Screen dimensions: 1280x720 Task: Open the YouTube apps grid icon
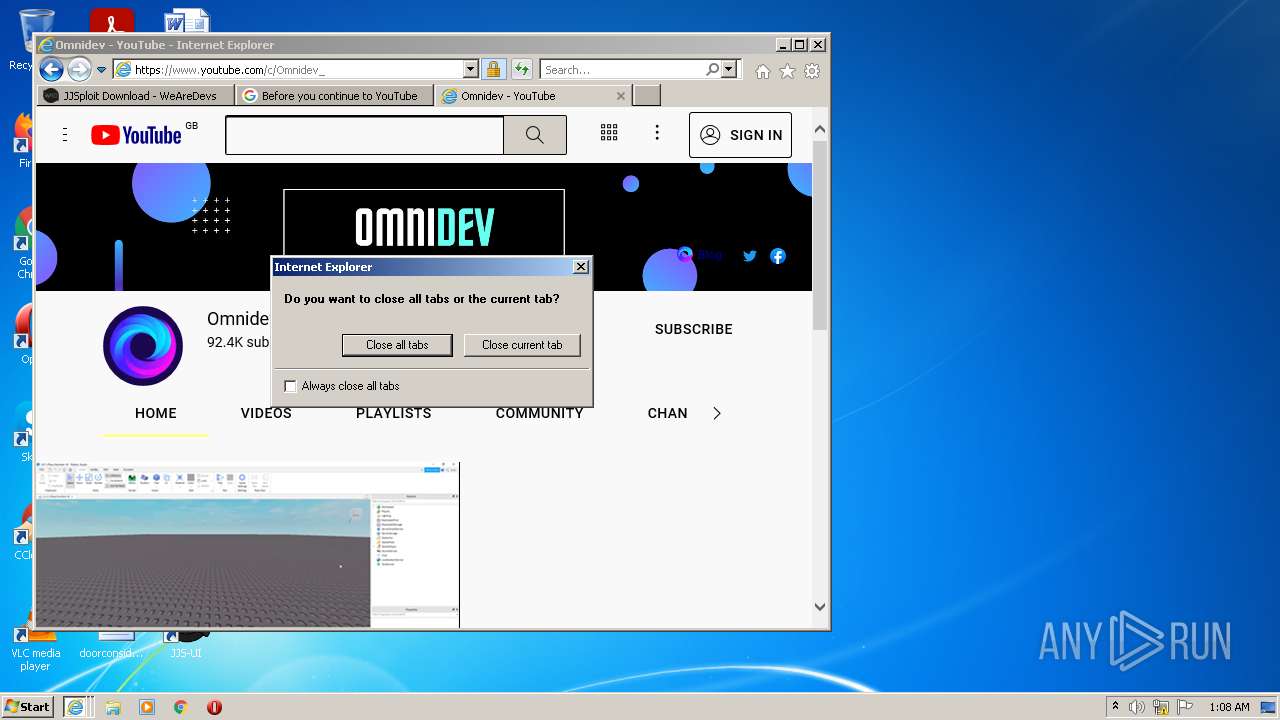tap(609, 133)
